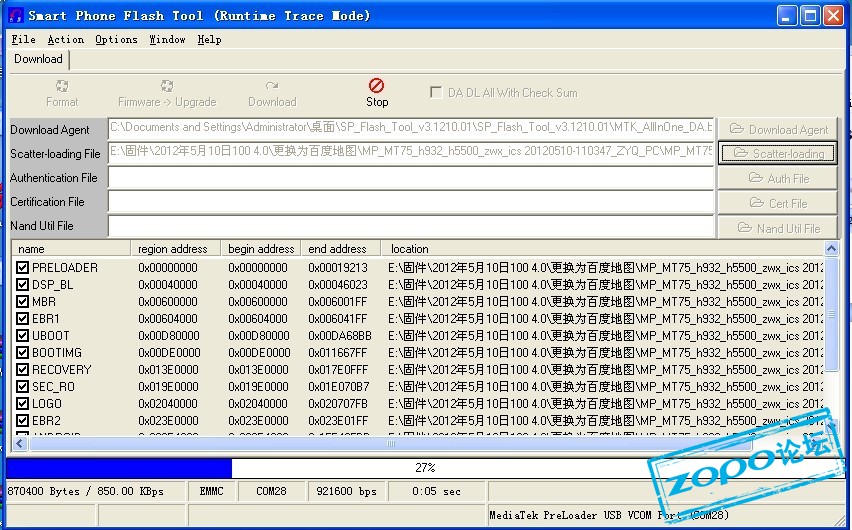This screenshot has height=530, width=852.
Task: Uncheck the MBR partition
Action: 22,301
